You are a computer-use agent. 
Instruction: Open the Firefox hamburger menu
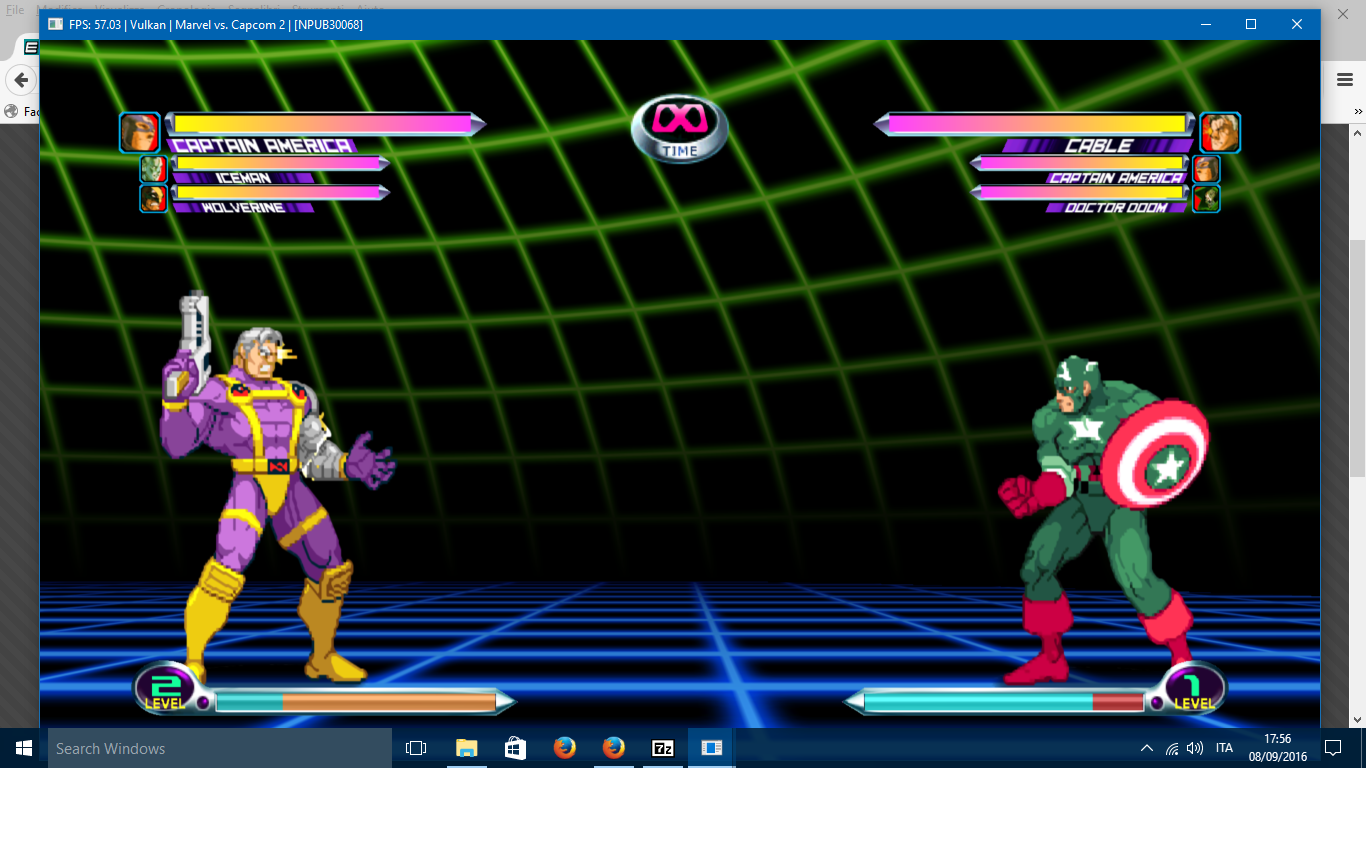(x=1345, y=80)
